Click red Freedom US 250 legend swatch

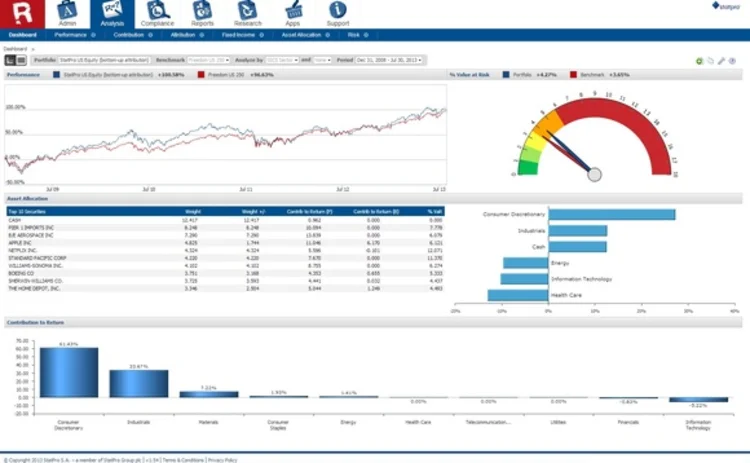click(201, 75)
